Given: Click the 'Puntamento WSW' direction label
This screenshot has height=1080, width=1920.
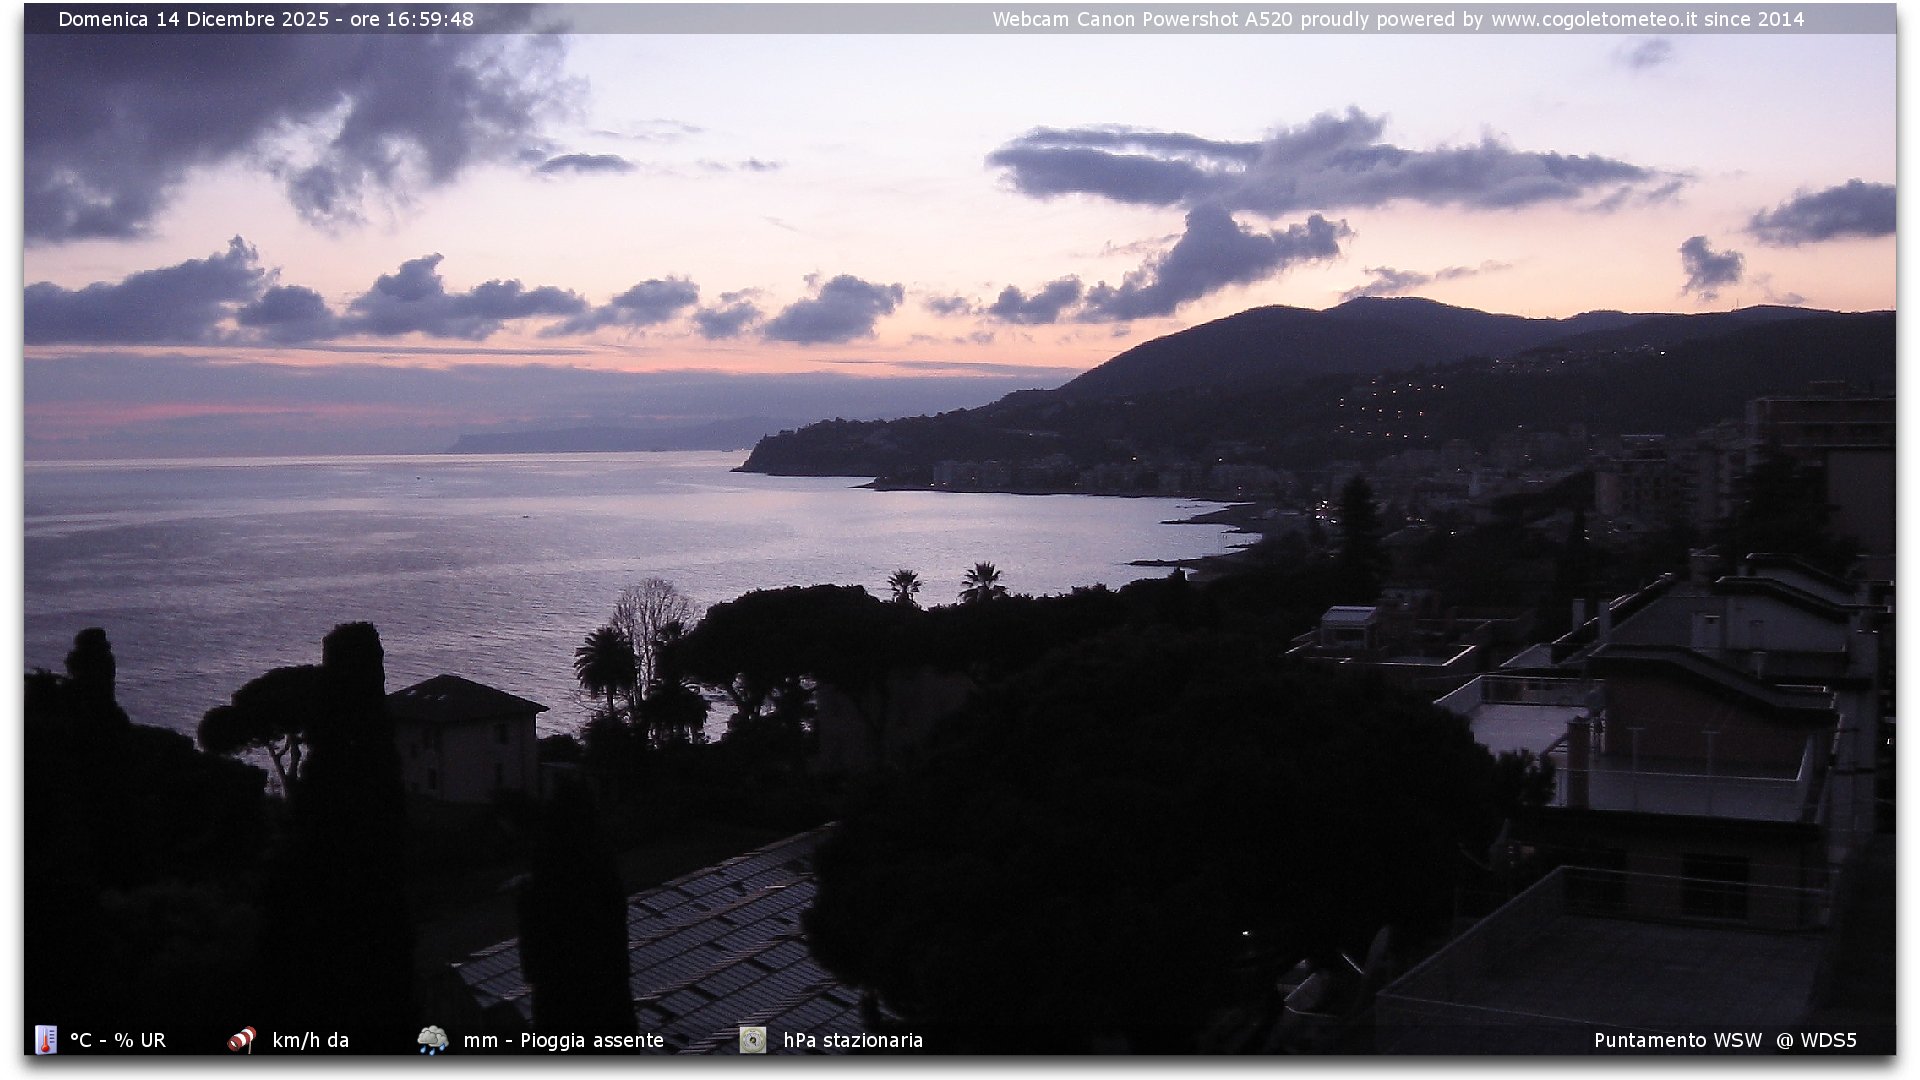Looking at the screenshot, I should click(x=1677, y=1040).
